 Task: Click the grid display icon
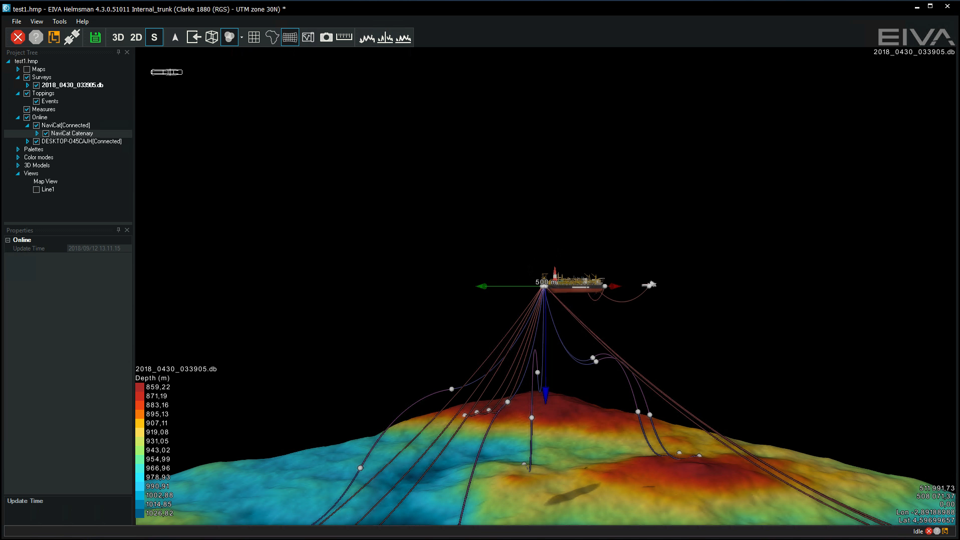(x=254, y=37)
